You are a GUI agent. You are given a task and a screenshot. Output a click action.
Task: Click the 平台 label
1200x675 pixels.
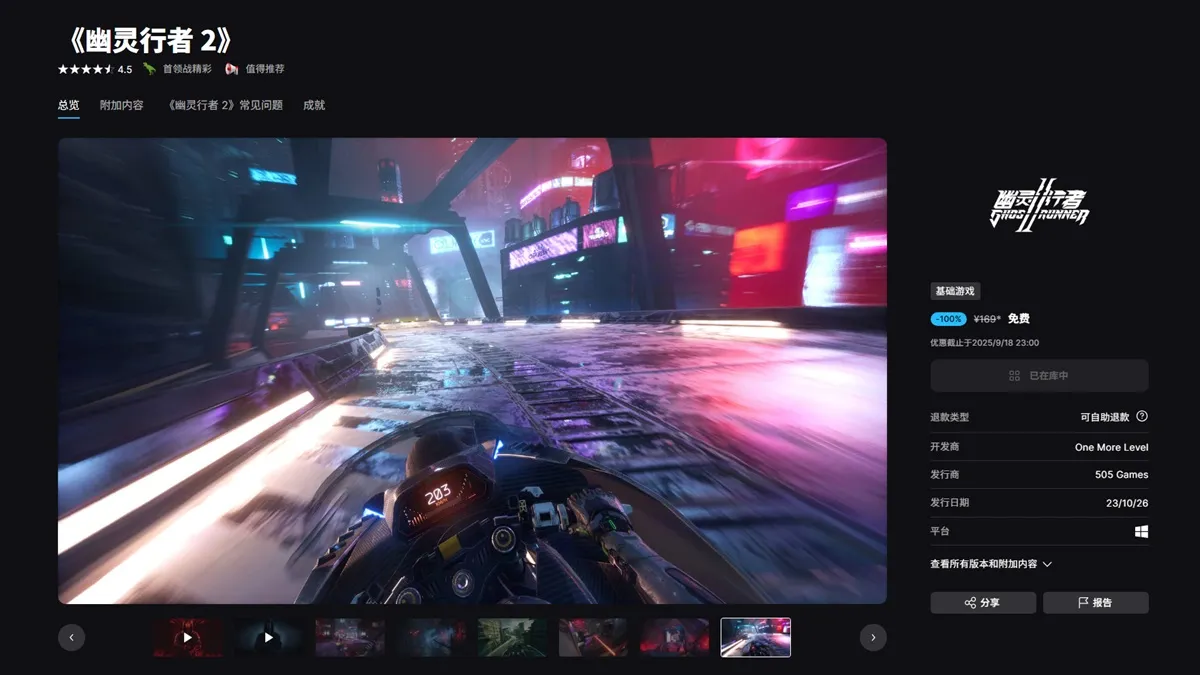[940, 531]
